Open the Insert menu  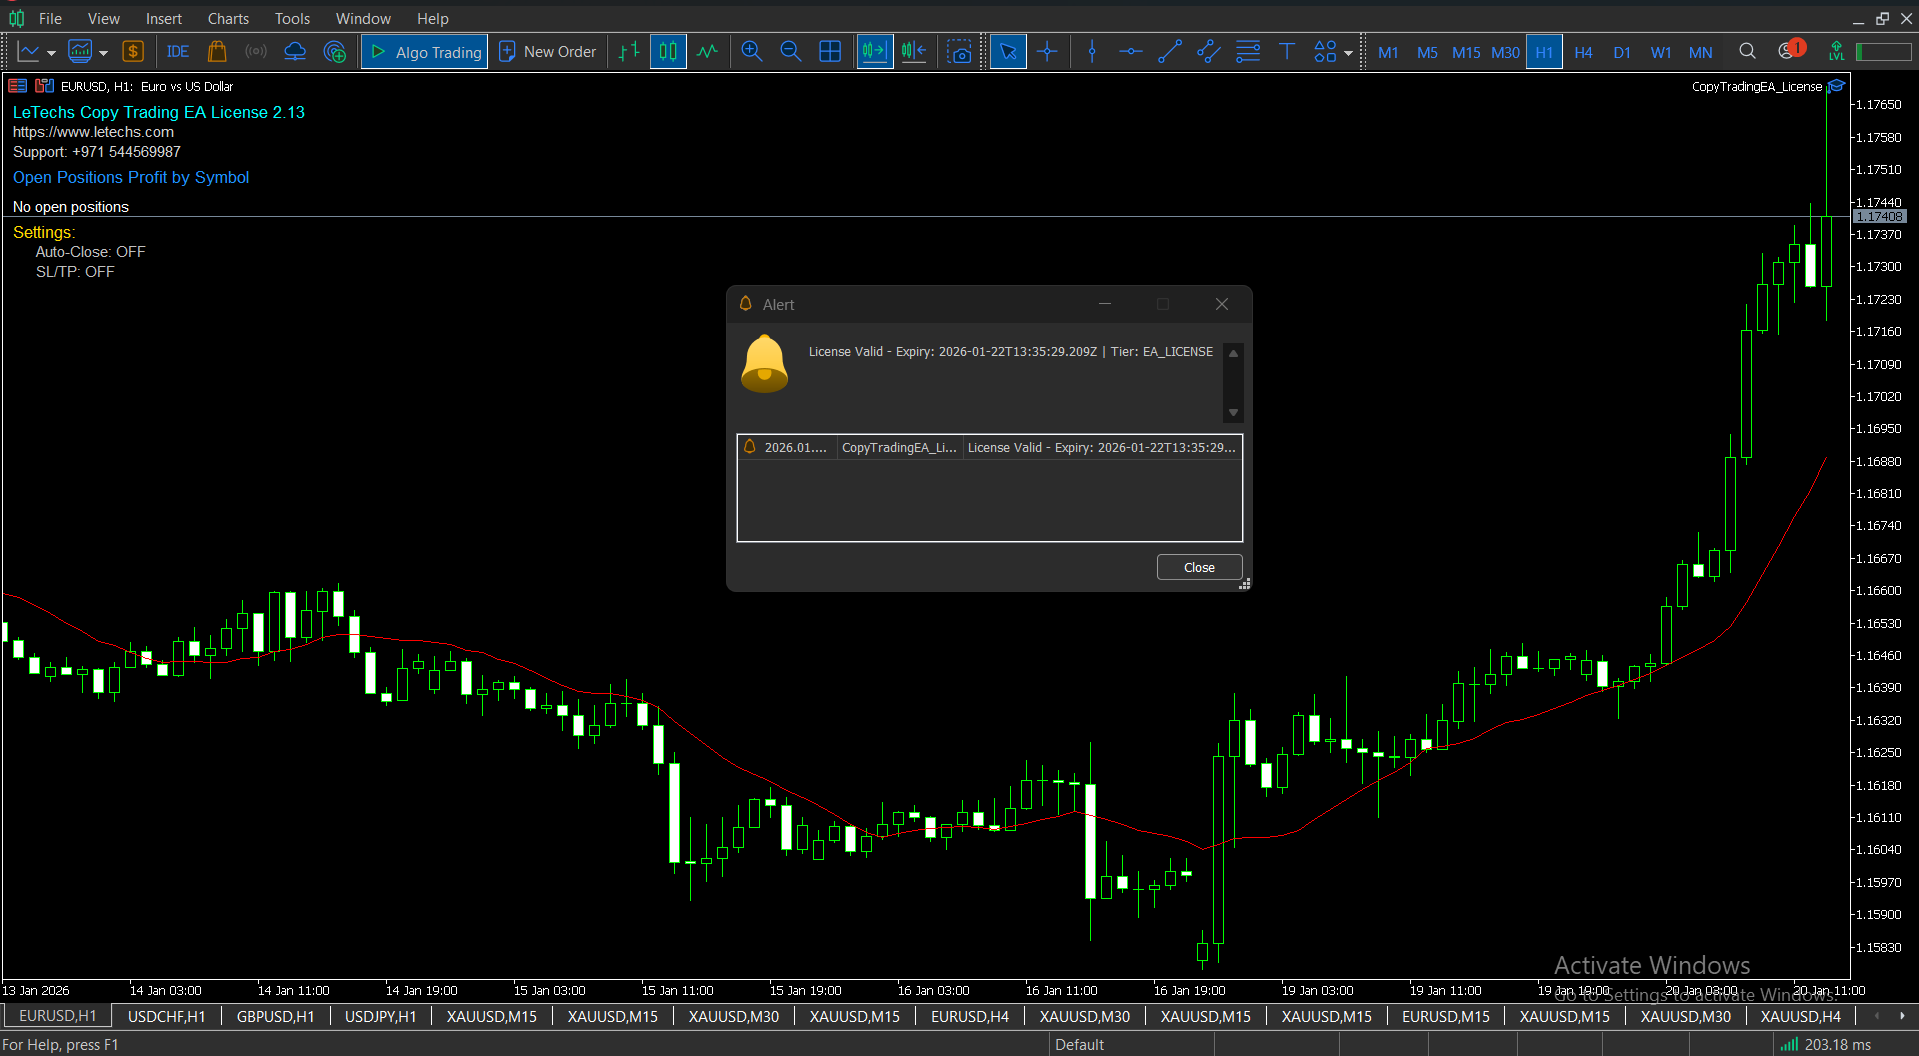click(x=163, y=18)
